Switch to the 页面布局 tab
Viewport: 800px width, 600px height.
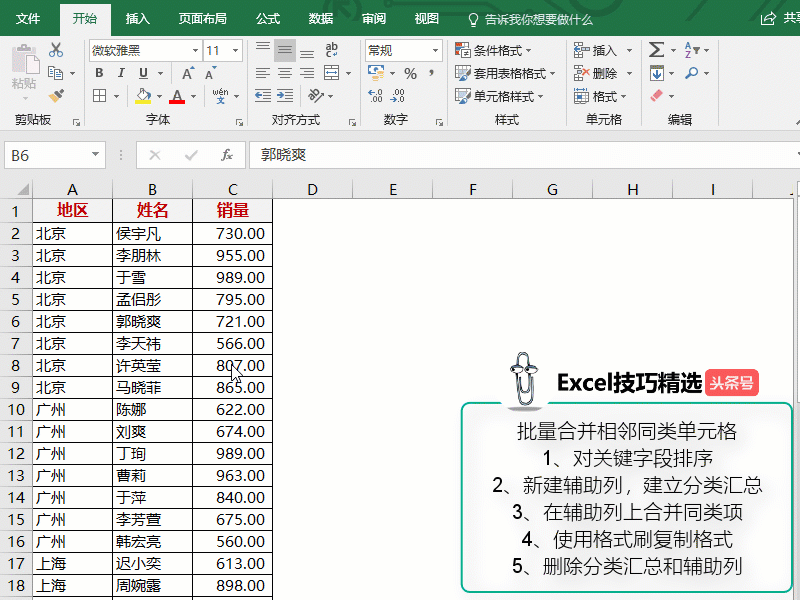(203, 19)
